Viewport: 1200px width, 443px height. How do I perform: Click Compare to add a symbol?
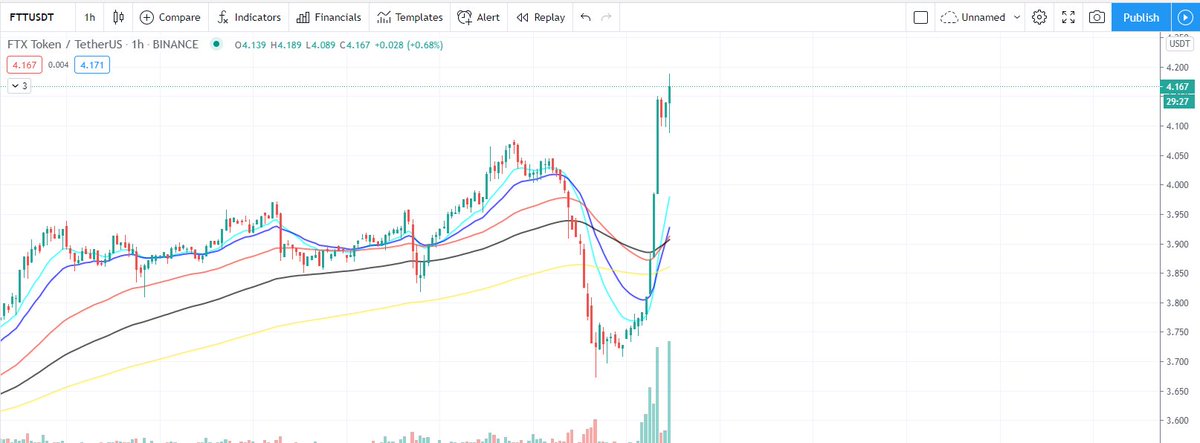pos(171,17)
